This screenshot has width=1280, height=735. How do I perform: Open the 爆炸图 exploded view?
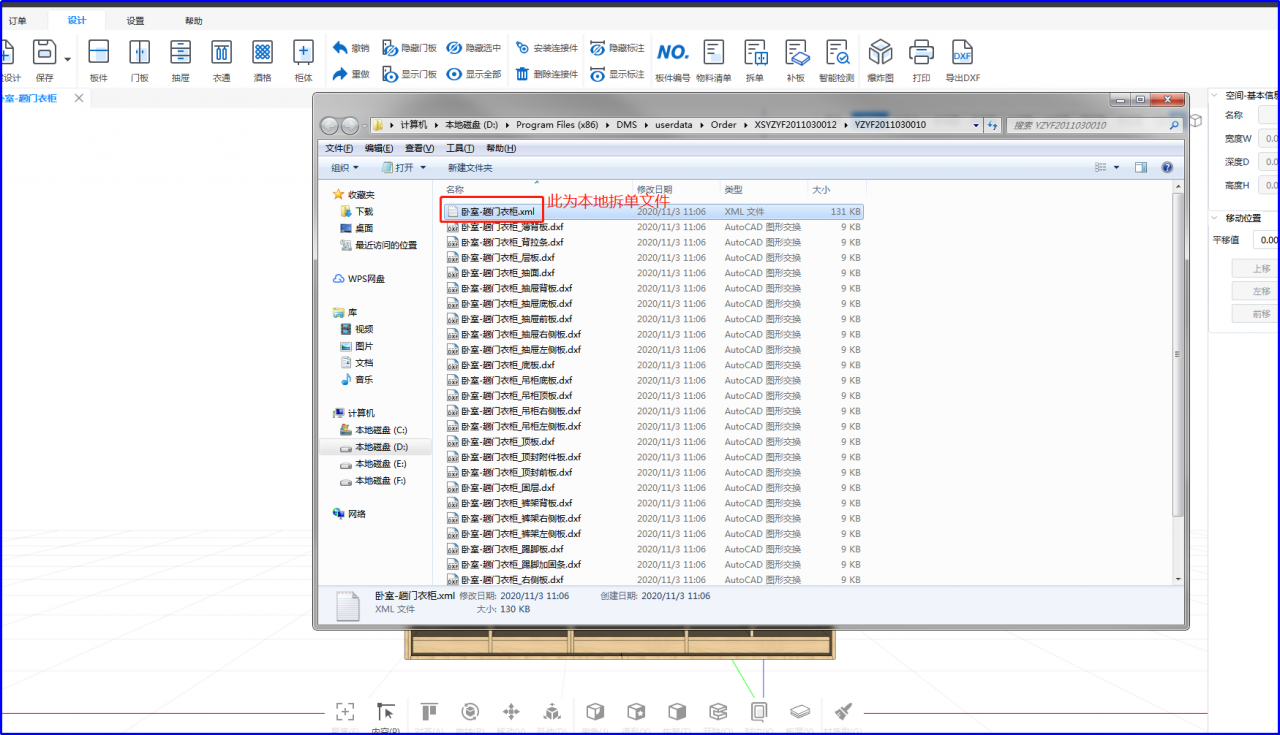click(880, 59)
